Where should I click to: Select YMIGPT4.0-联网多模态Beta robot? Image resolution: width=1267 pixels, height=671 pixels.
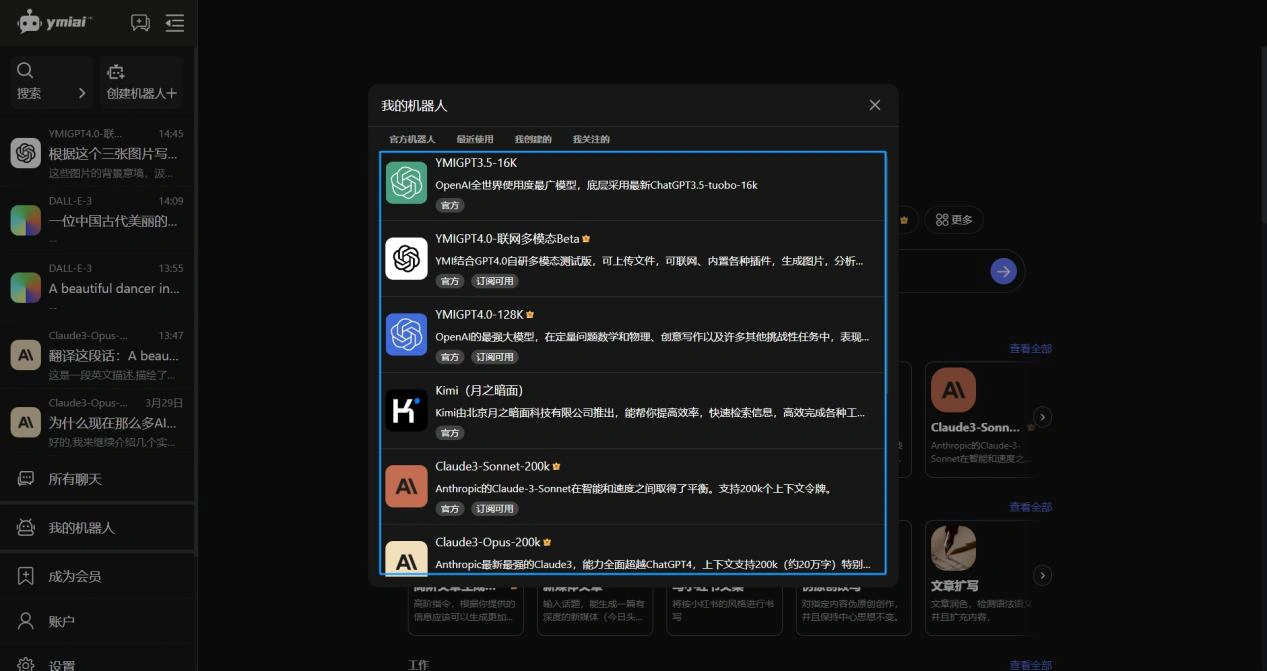pos(633,259)
